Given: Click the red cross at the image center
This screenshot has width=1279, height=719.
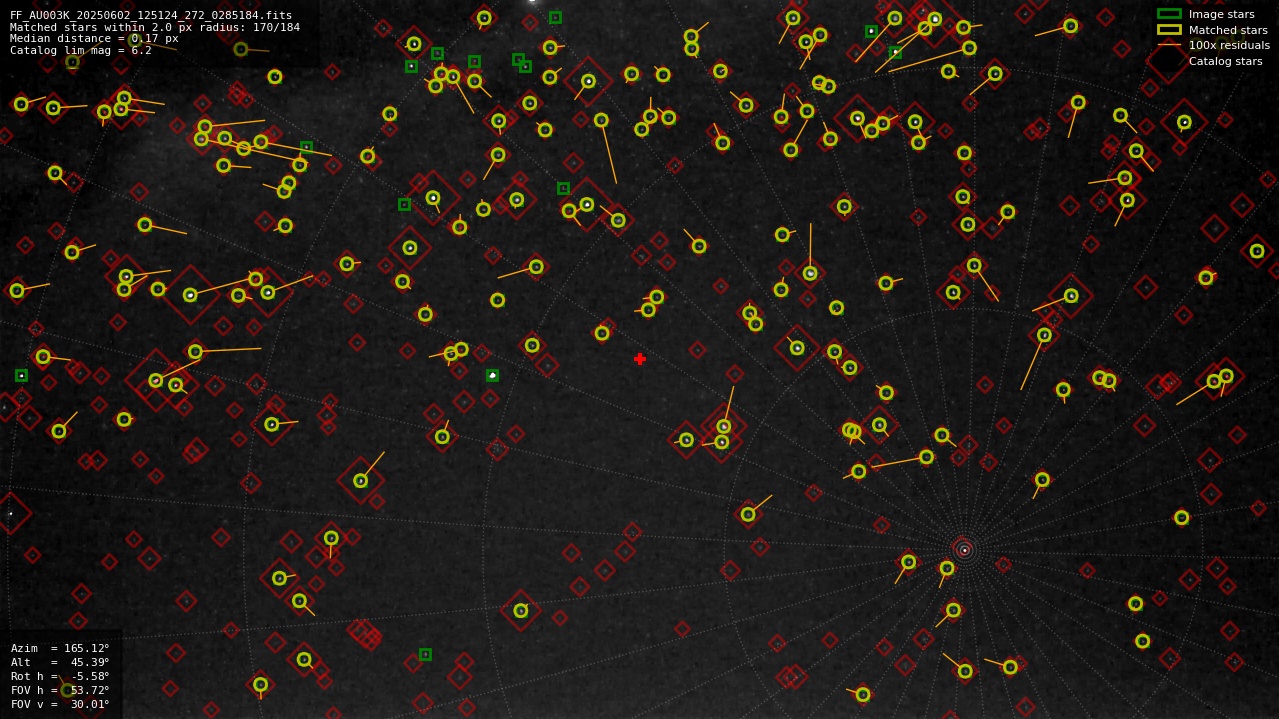Looking at the screenshot, I should click(x=640, y=359).
